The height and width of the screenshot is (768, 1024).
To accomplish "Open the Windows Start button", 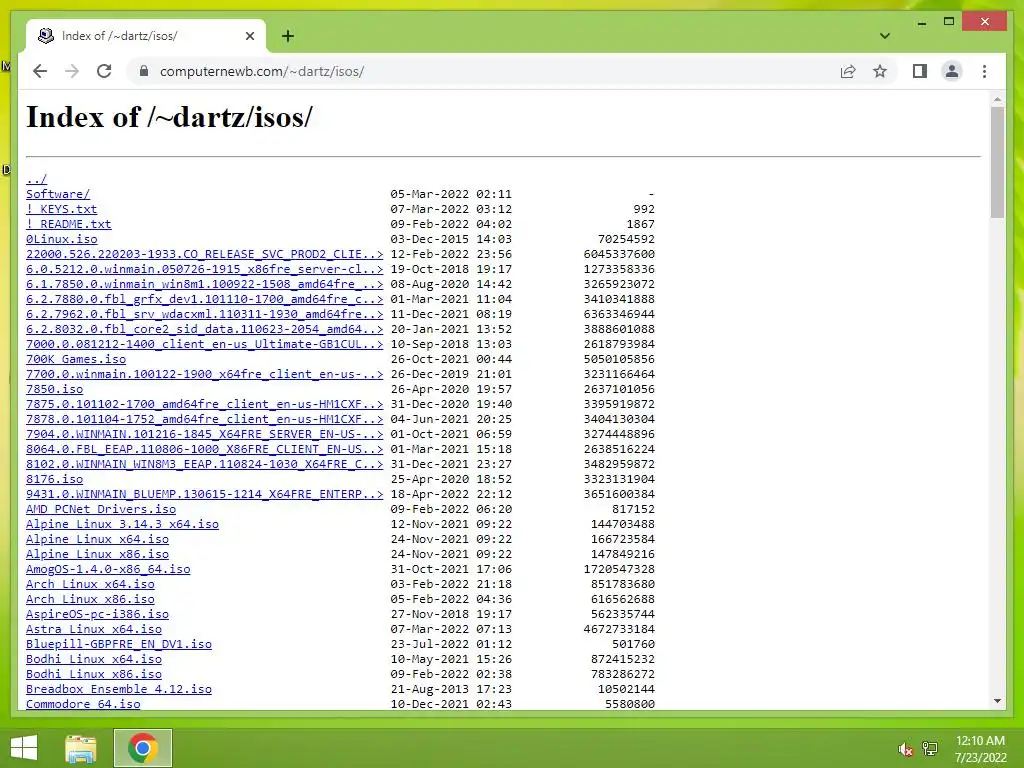I will point(24,748).
